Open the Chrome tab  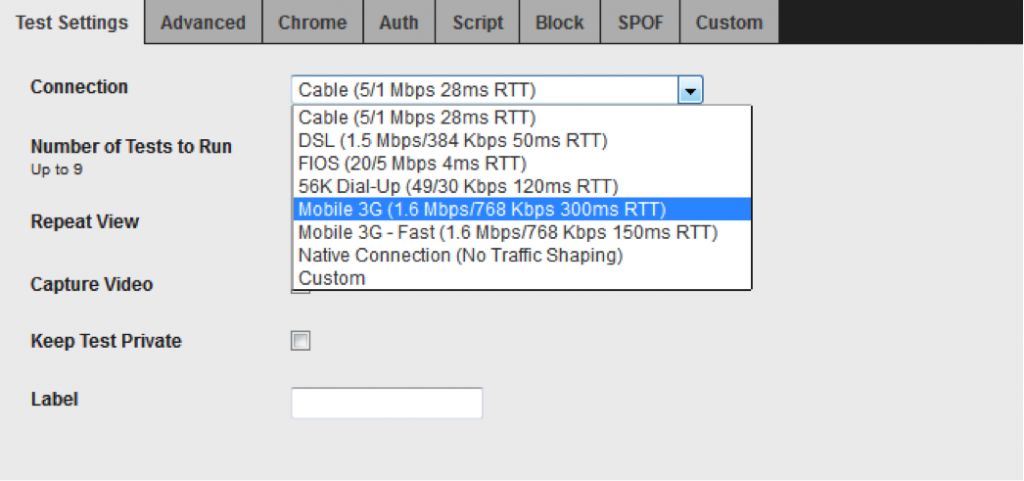tap(313, 22)
